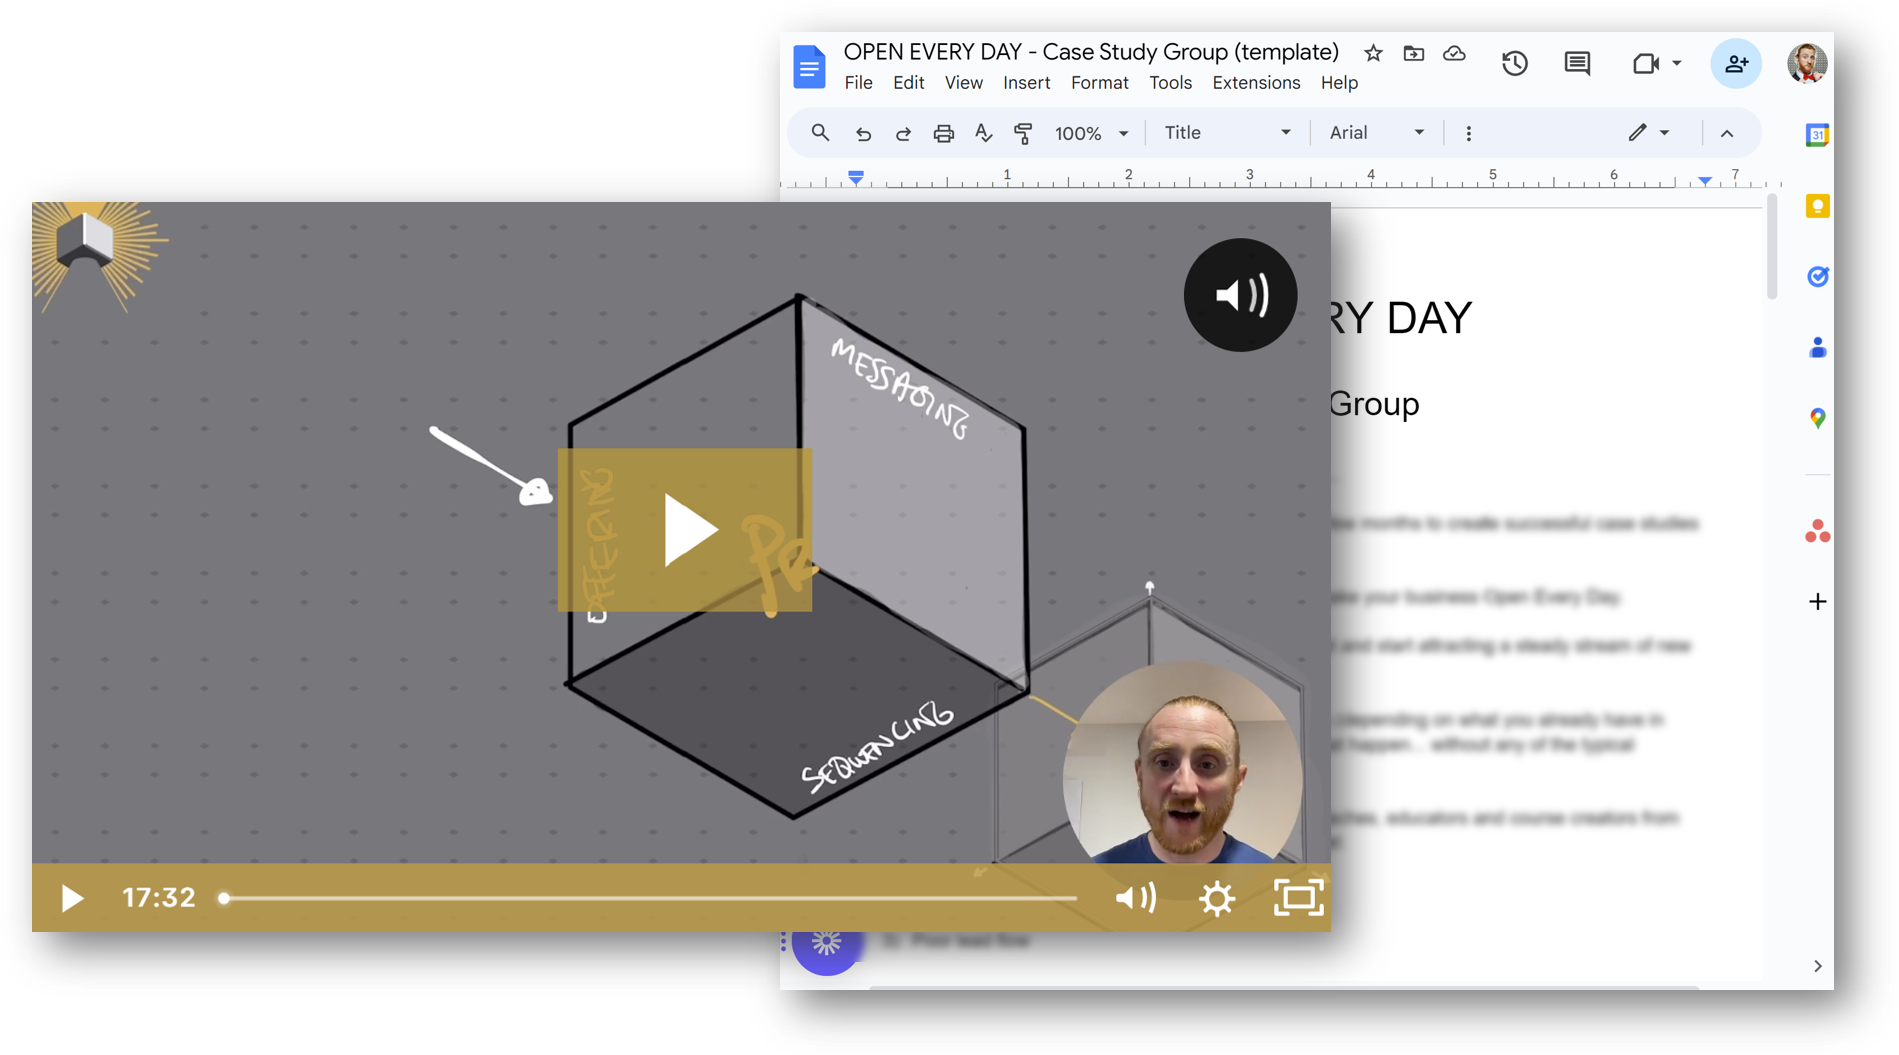The height and width of the screenshot is (1055, 1899).
Task: Open the Extensions menu
Action: point(1256,83)
